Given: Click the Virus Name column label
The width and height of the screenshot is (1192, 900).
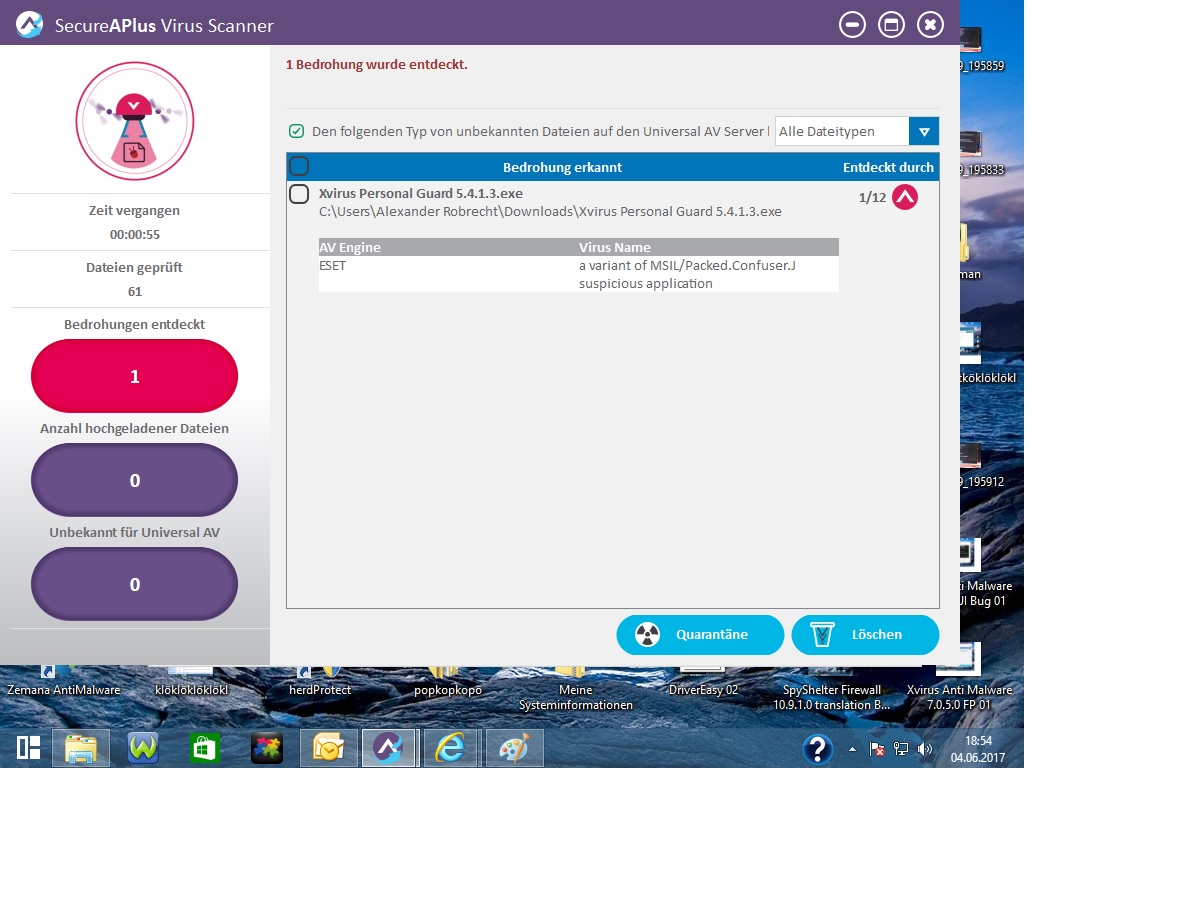Looking at the screenshot, I should coord(614,247).
